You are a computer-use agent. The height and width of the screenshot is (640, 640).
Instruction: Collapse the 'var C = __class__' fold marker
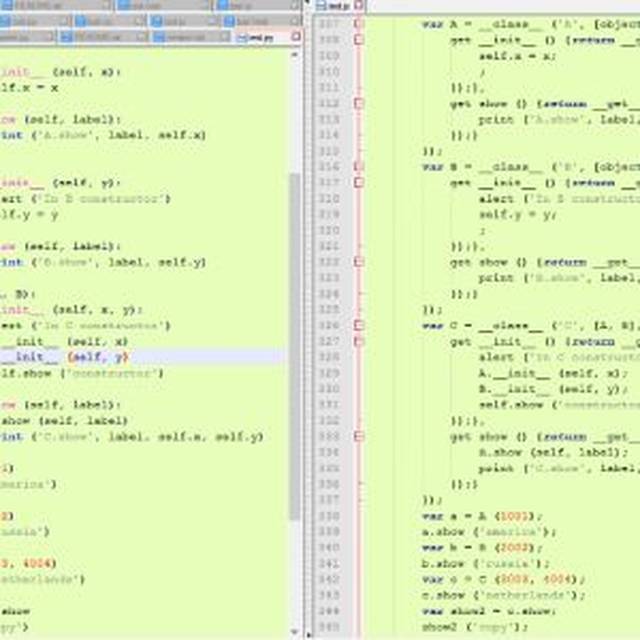359,325
